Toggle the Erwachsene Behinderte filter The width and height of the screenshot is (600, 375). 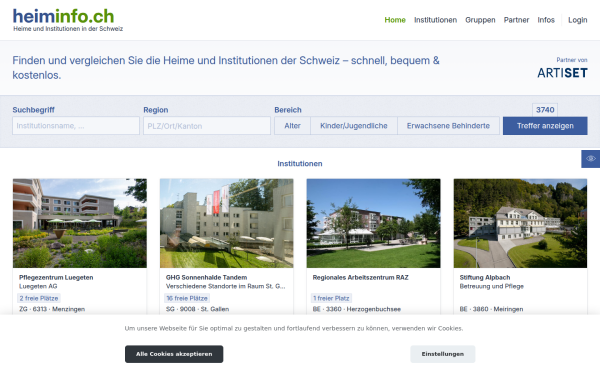448,126
